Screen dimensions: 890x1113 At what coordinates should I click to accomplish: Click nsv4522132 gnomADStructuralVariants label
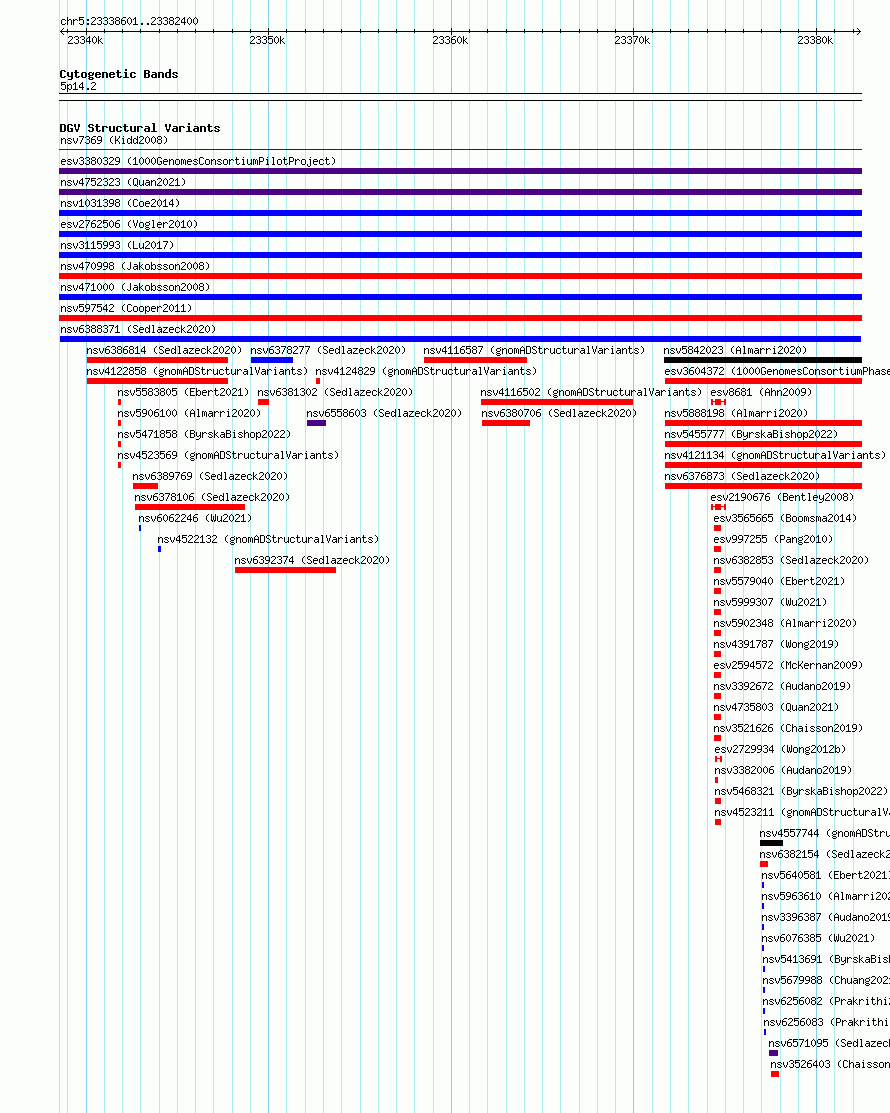[x=268, y=539]
